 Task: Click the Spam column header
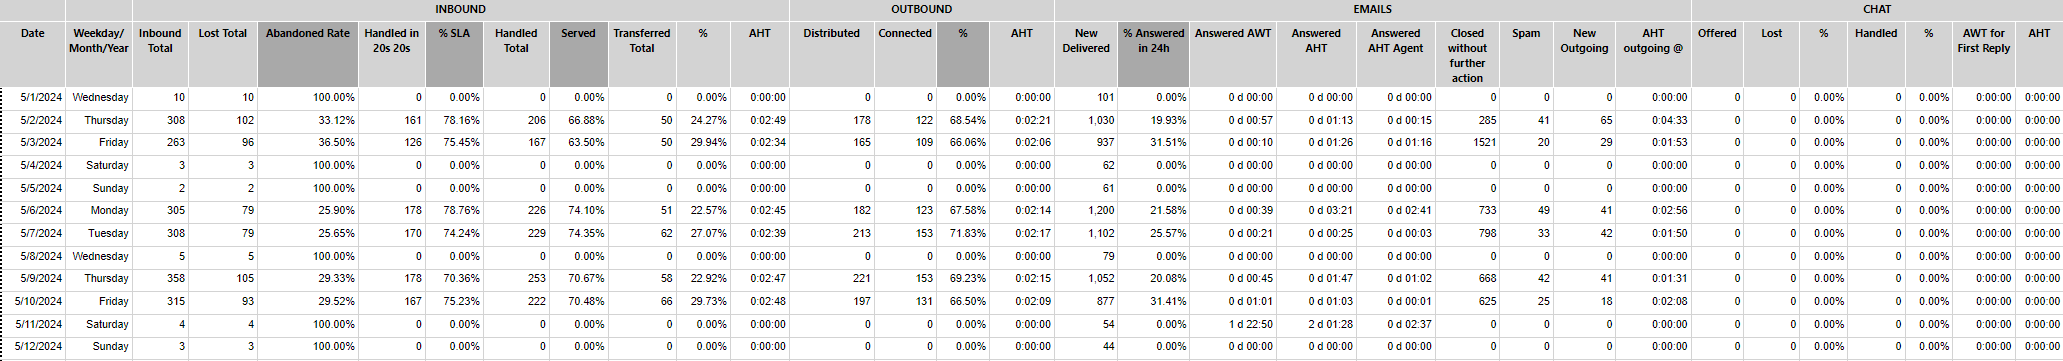(x=1526, y=54)
